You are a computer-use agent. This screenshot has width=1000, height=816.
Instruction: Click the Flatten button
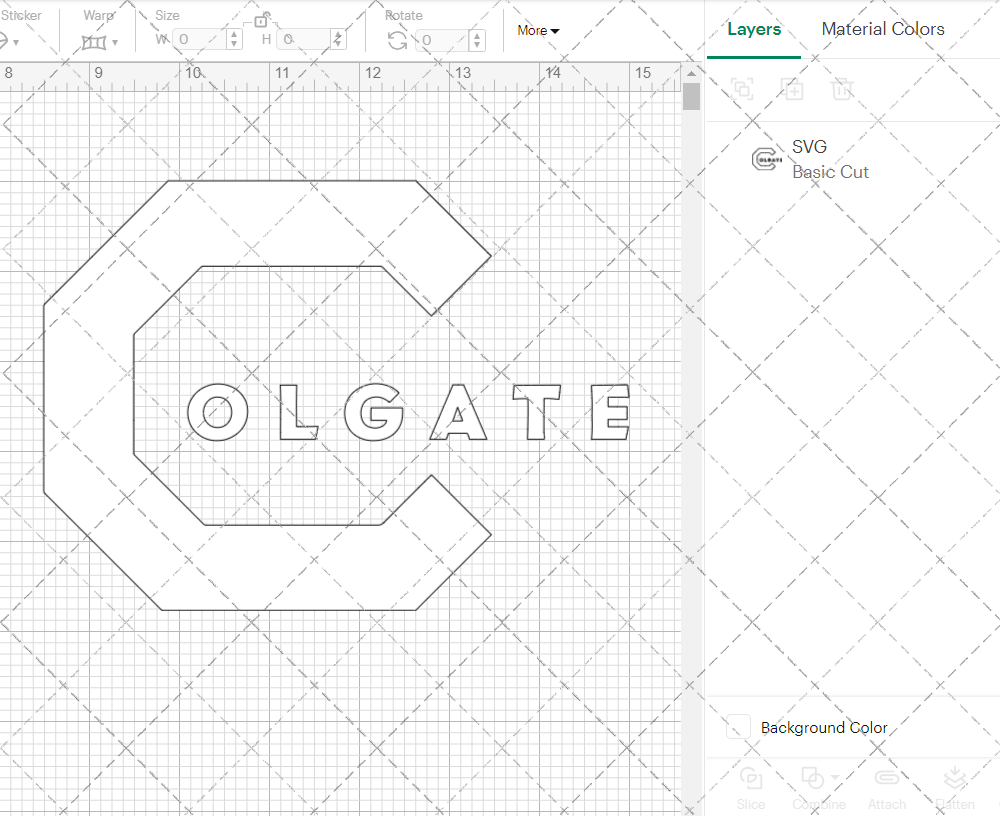[955, 789]
